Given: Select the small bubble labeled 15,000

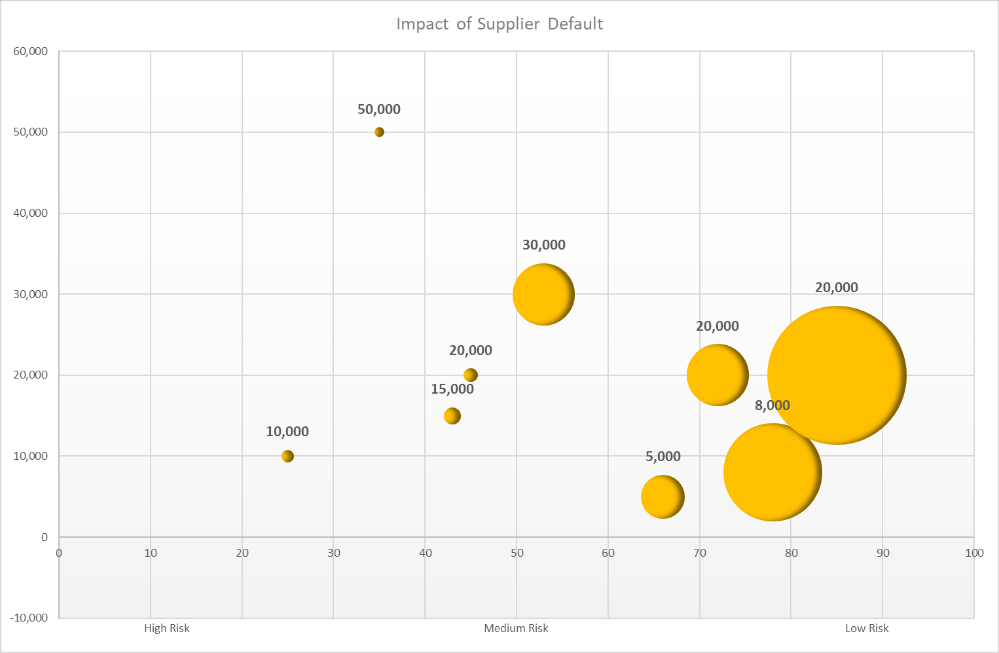Looking at the screenshot, I should 452,416.
